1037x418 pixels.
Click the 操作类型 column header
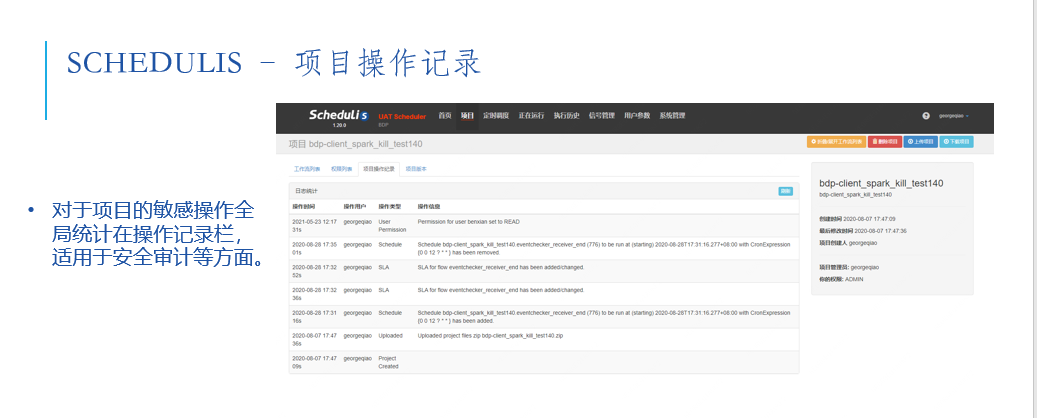pyautogui.click(x=388, y=206)
